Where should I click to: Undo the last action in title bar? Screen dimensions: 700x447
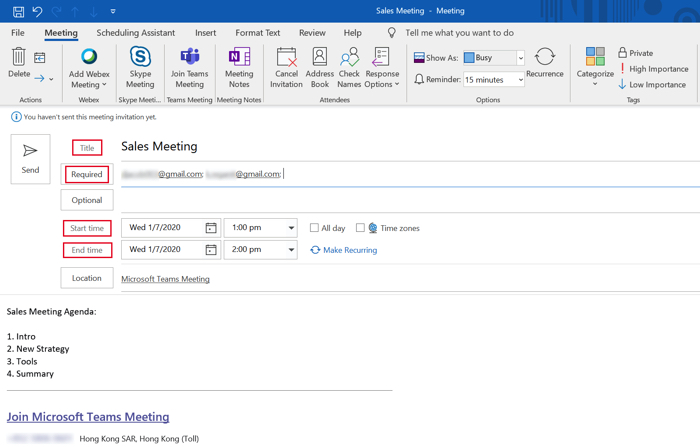pyautogui.click(x=38, y=12)
